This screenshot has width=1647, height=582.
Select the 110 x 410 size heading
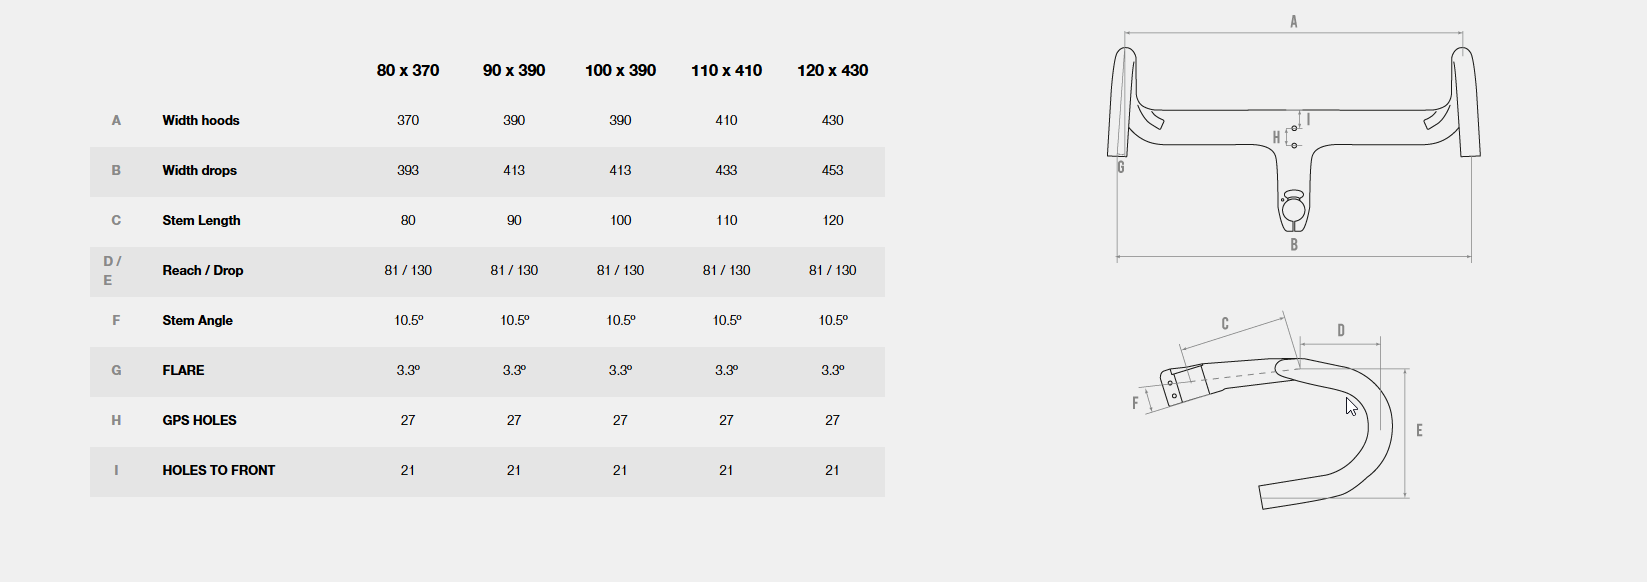tap(726, 70)
